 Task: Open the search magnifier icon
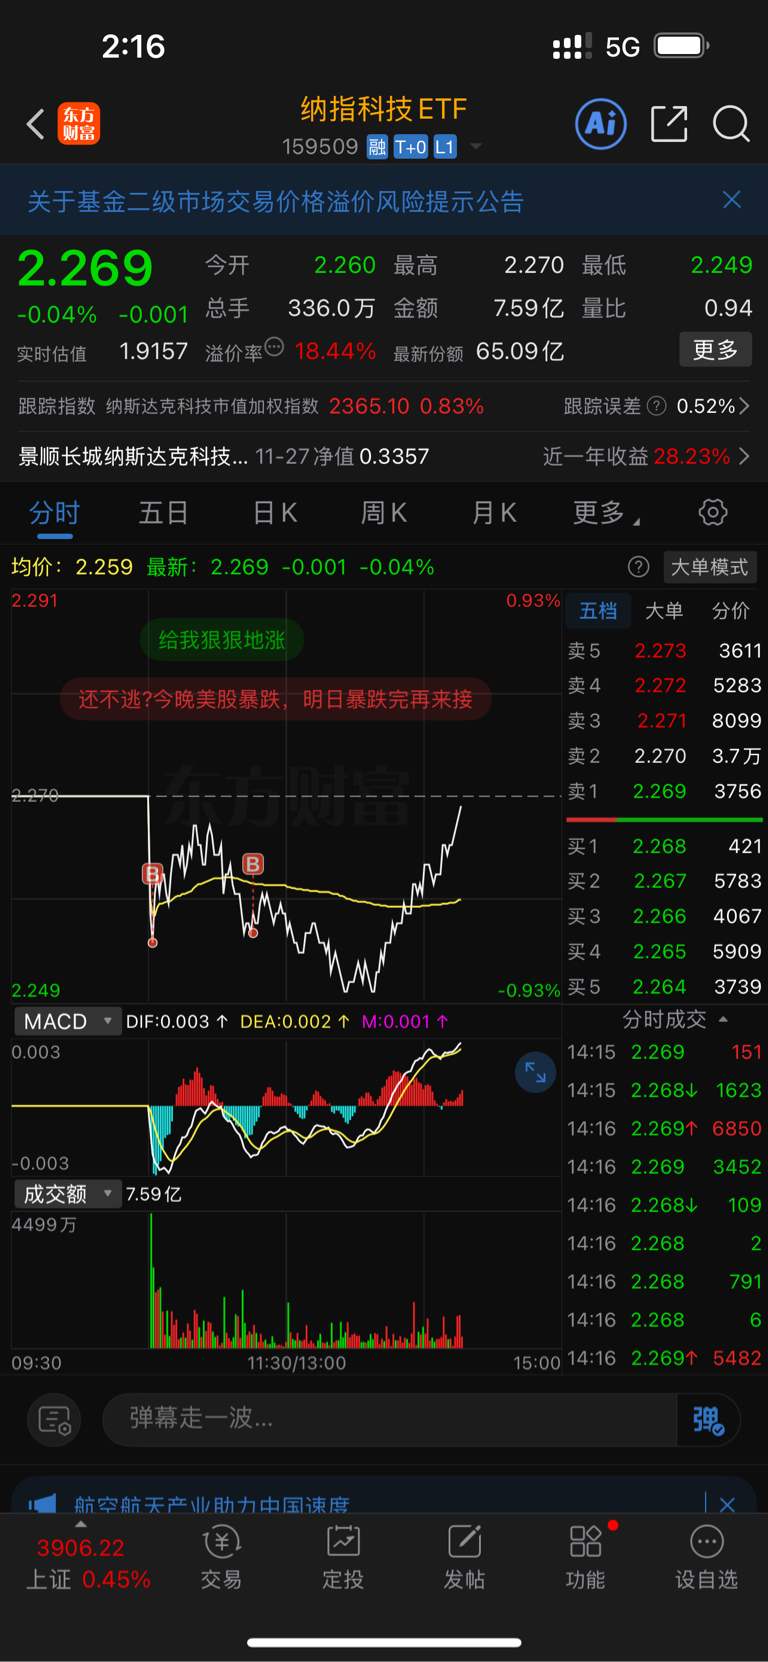tap(731, 124)
